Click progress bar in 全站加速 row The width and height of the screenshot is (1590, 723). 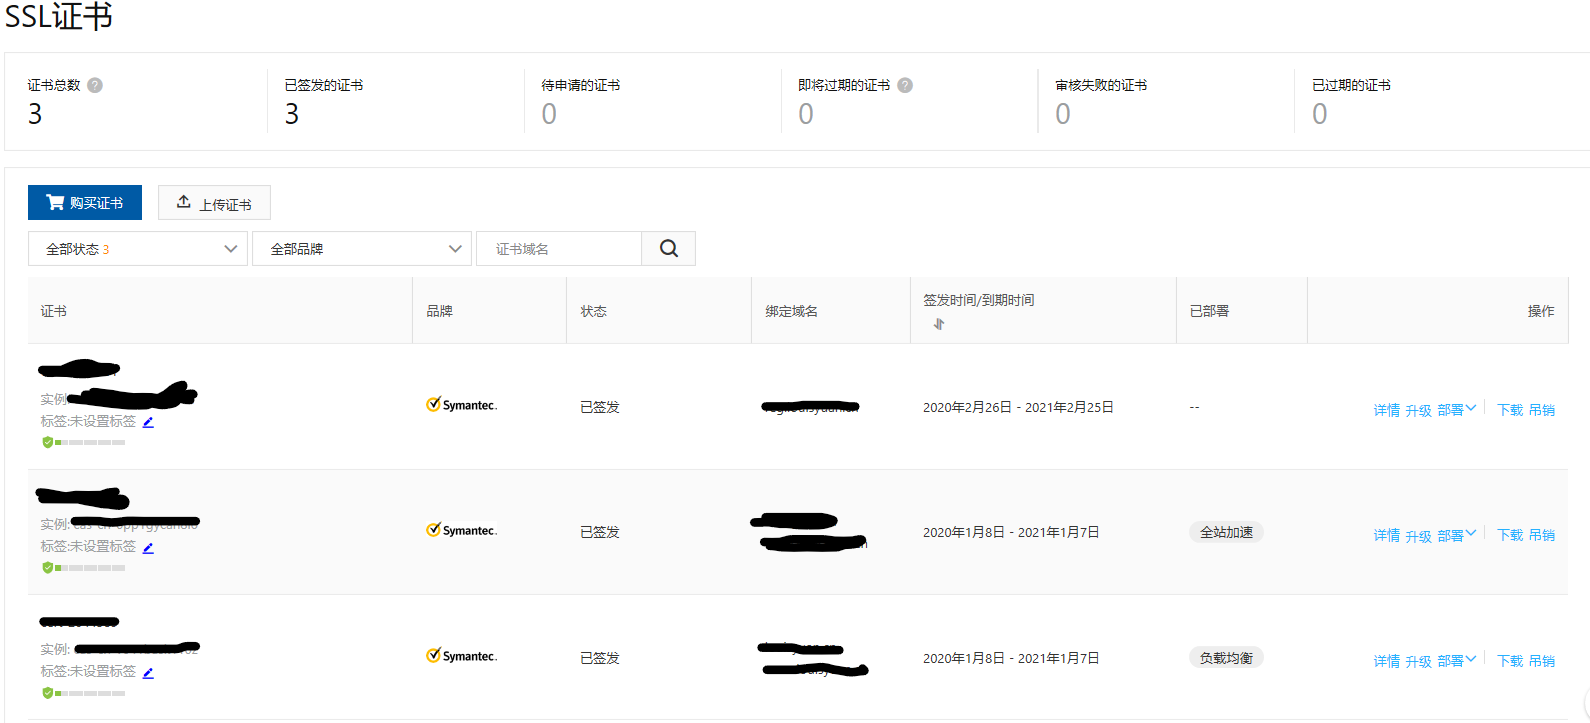coord(90,567)
